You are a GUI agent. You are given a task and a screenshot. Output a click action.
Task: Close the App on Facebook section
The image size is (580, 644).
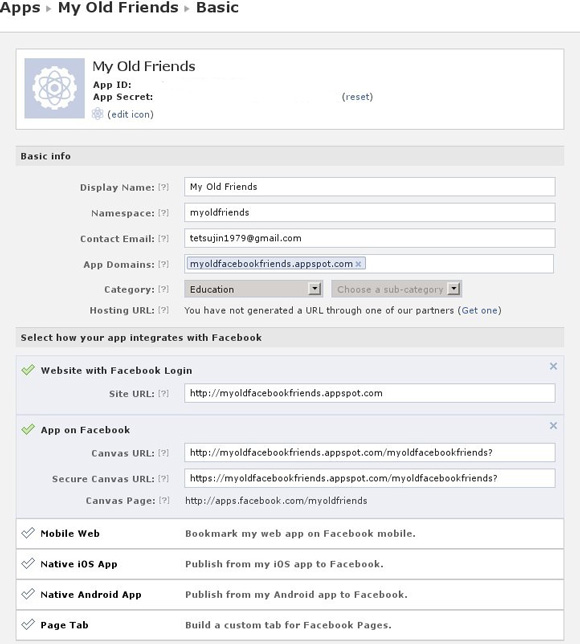(x=553, y=426)
